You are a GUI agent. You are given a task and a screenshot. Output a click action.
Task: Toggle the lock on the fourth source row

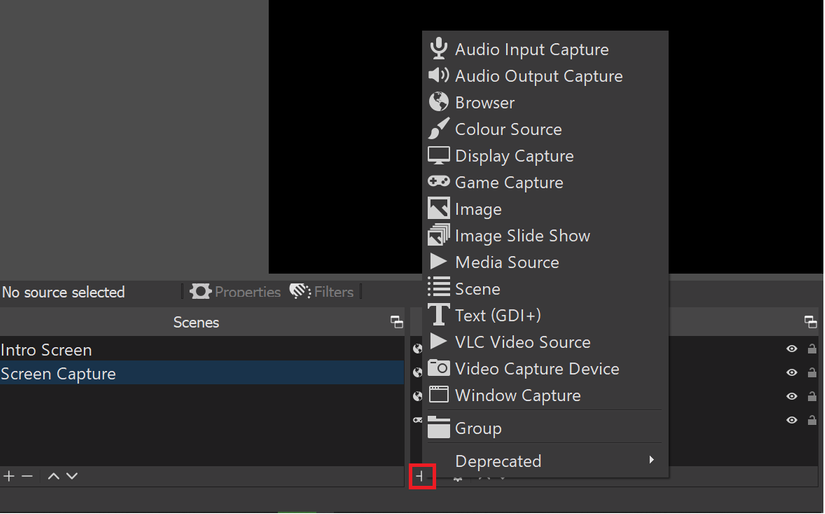[x=812, y=420]
